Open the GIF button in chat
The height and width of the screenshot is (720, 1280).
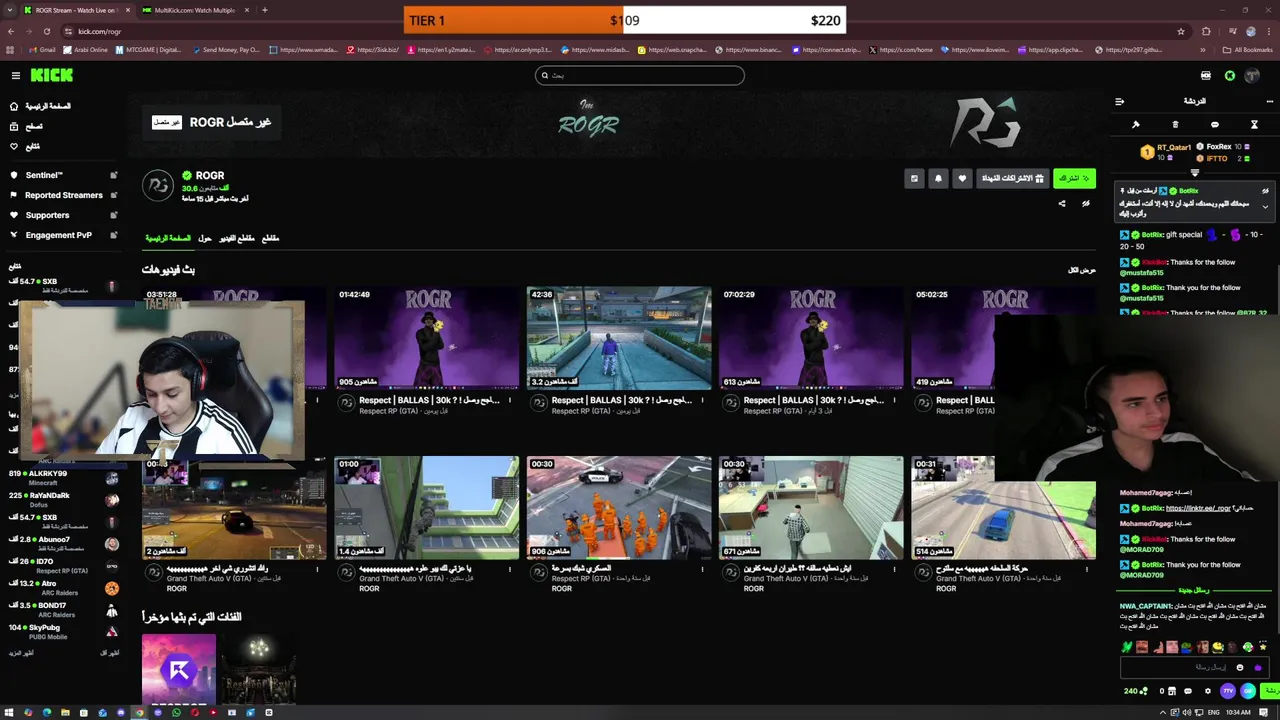click(x=1248, y=691)
